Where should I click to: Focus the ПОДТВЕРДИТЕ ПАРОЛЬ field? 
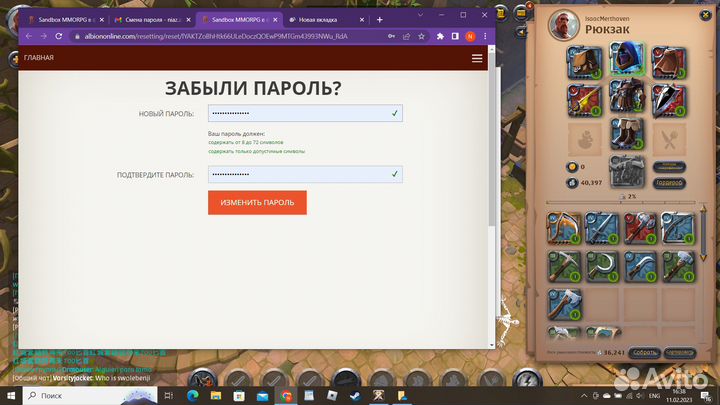click(x=305, y=174)
